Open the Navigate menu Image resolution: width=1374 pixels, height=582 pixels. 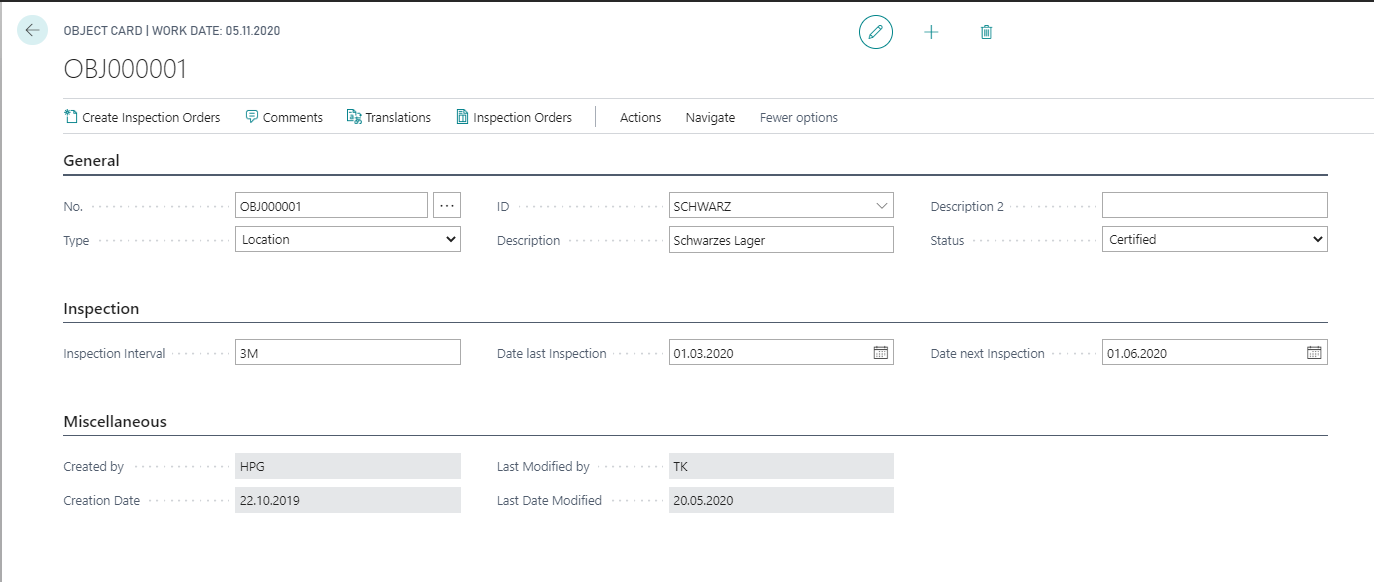point(710,117)
